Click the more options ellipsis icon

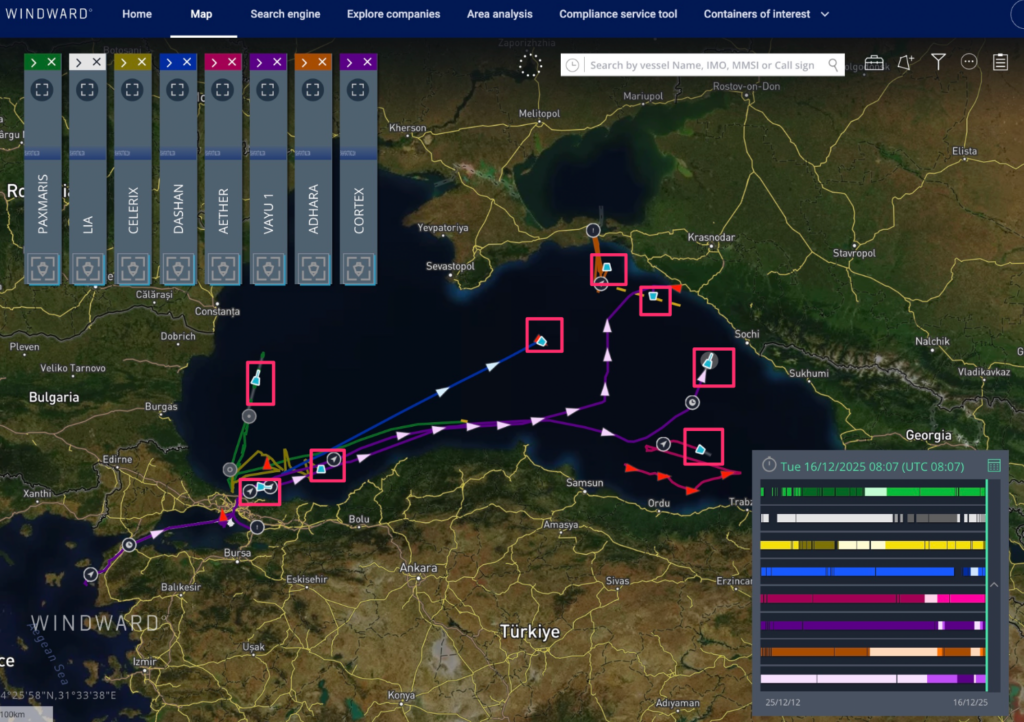click(969, 63)
